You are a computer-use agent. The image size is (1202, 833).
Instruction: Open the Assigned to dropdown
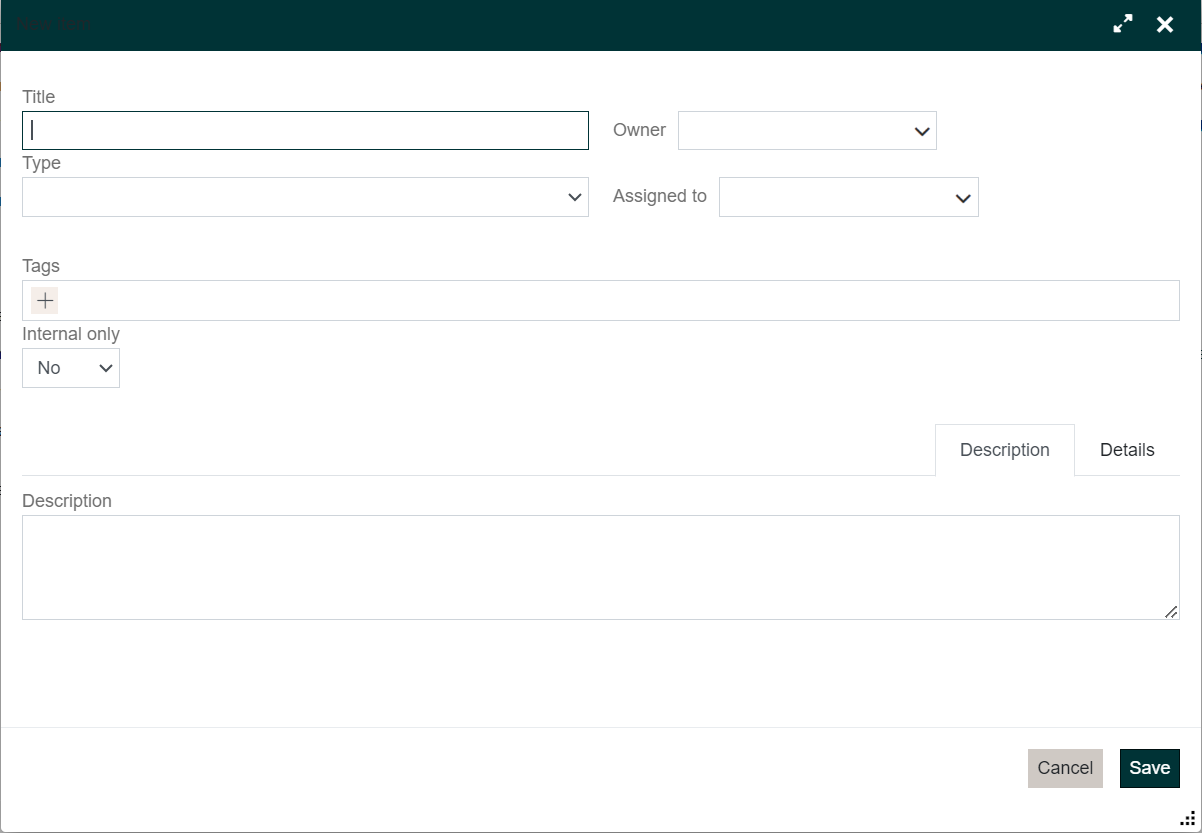tap(848, 197)
